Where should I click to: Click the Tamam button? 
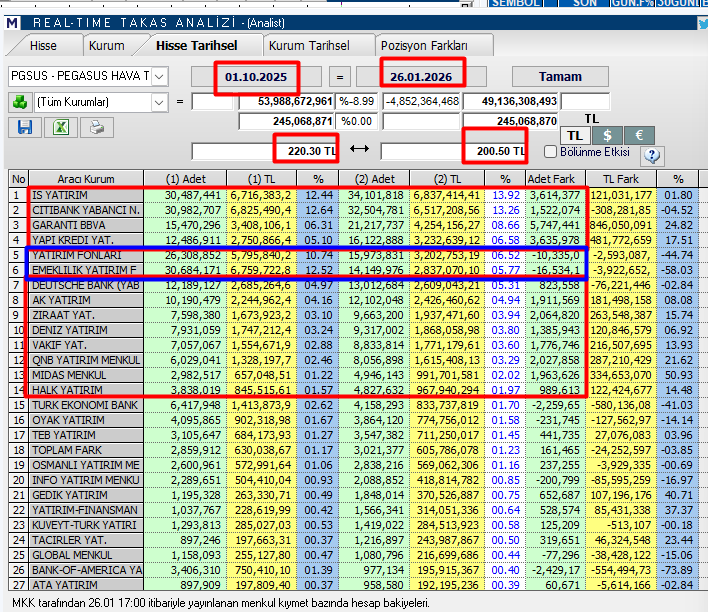560,76
